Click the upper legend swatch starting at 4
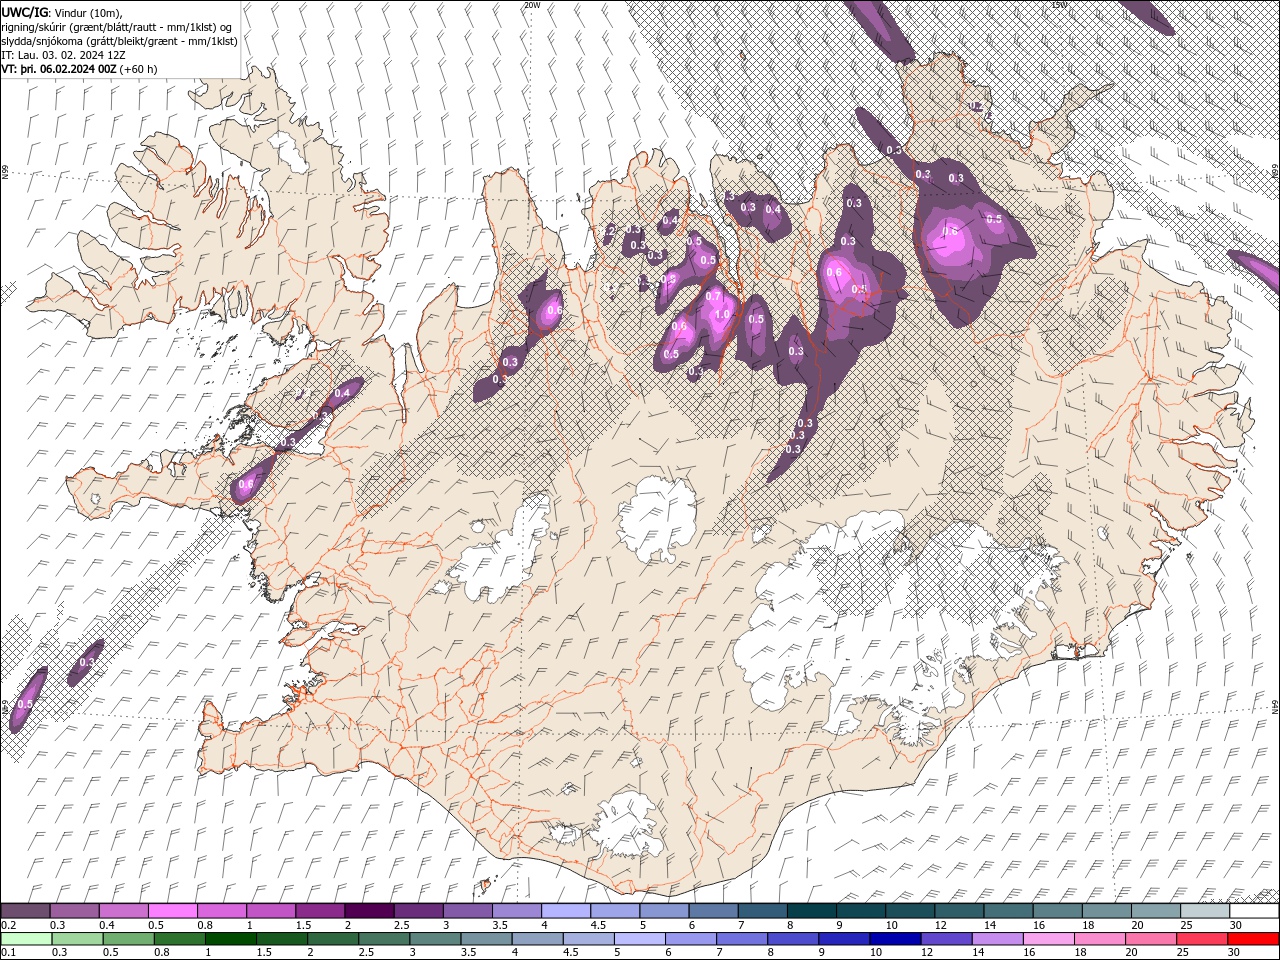This screenshot has width=1280, height=960. pyautogui.click(x=566, y=911)
